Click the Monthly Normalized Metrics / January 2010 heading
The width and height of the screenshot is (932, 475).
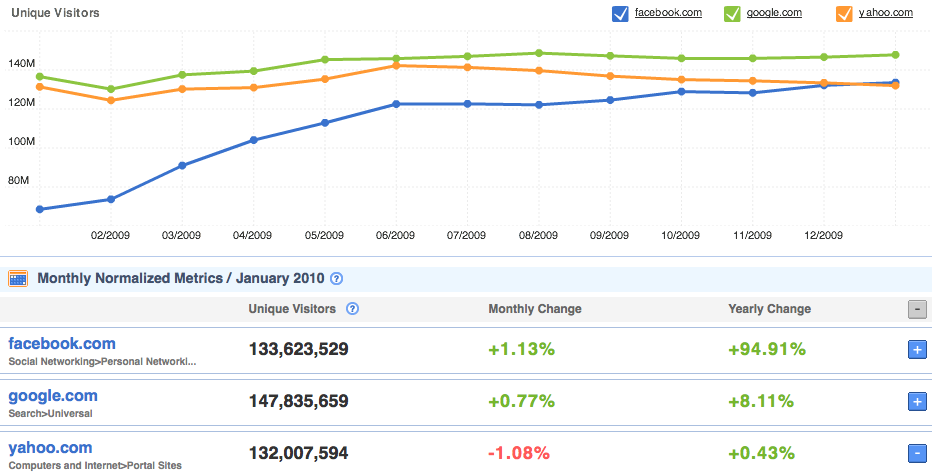click(x=181, y=278)
